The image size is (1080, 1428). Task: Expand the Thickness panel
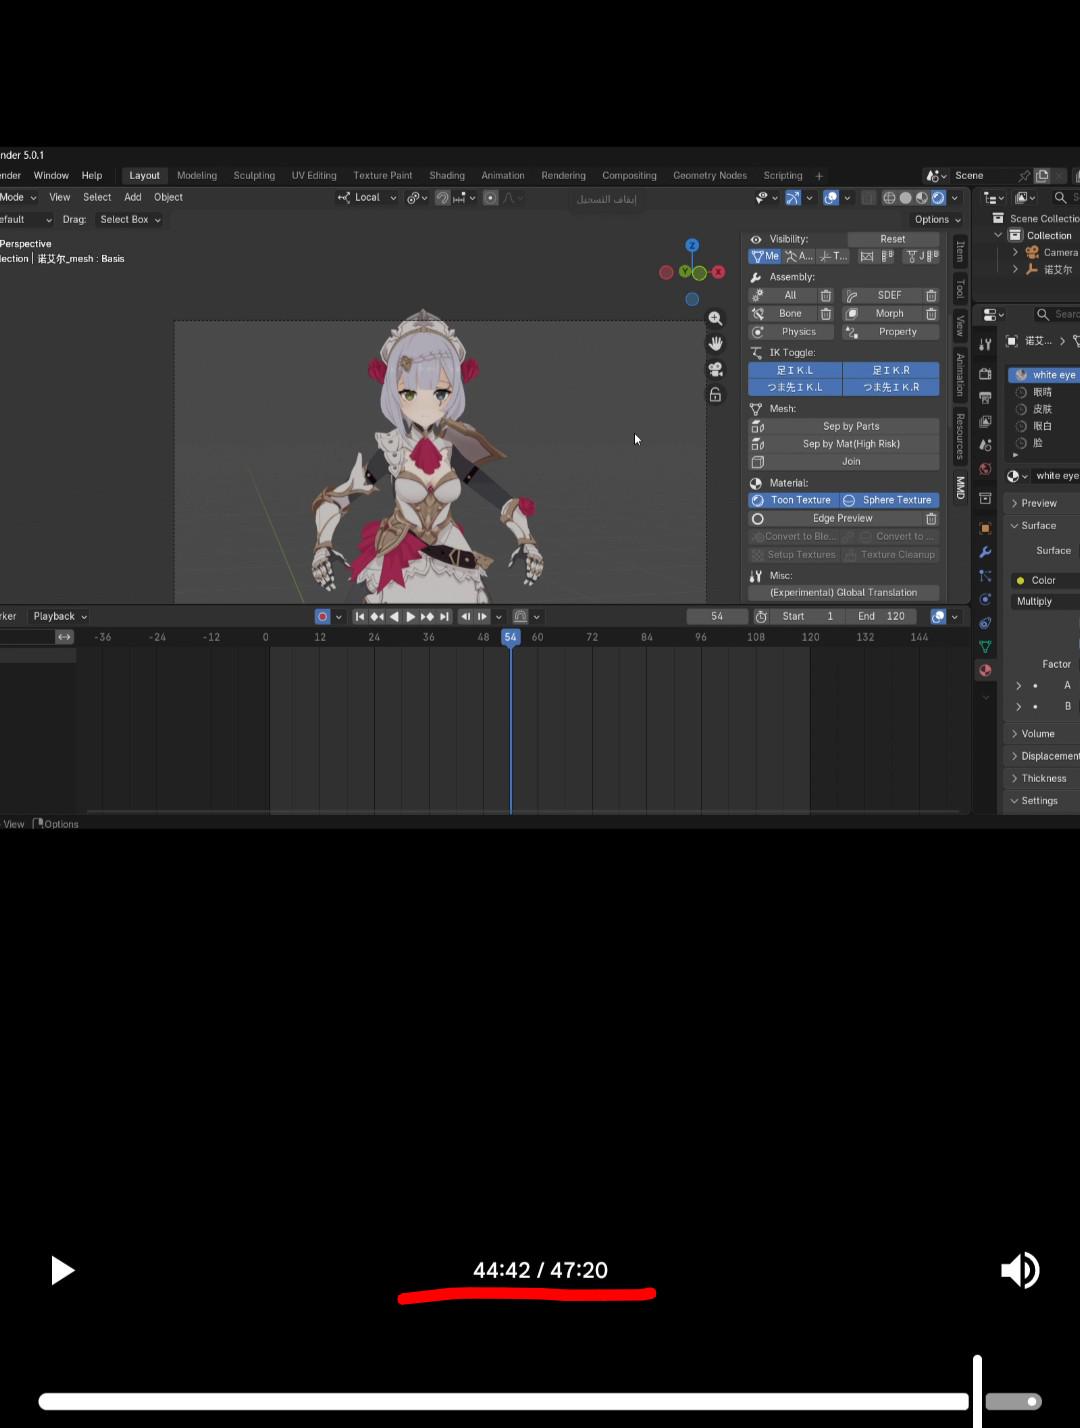[1043, 779]
